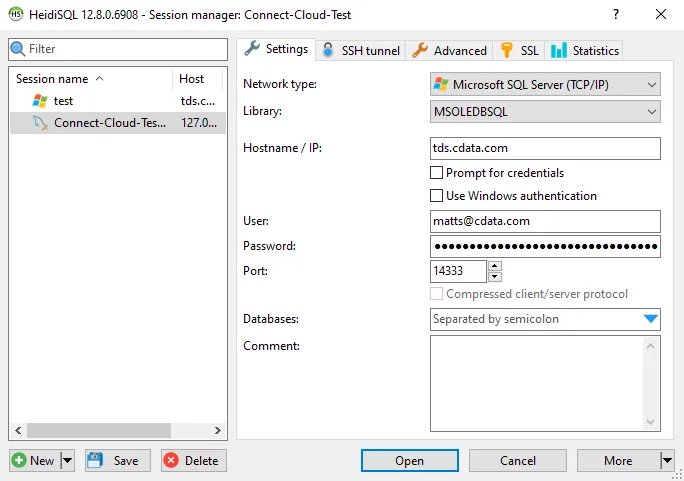Increase the Port value with up arrow
This screenshot has width=684, height=481.
(x=495, y=266)
